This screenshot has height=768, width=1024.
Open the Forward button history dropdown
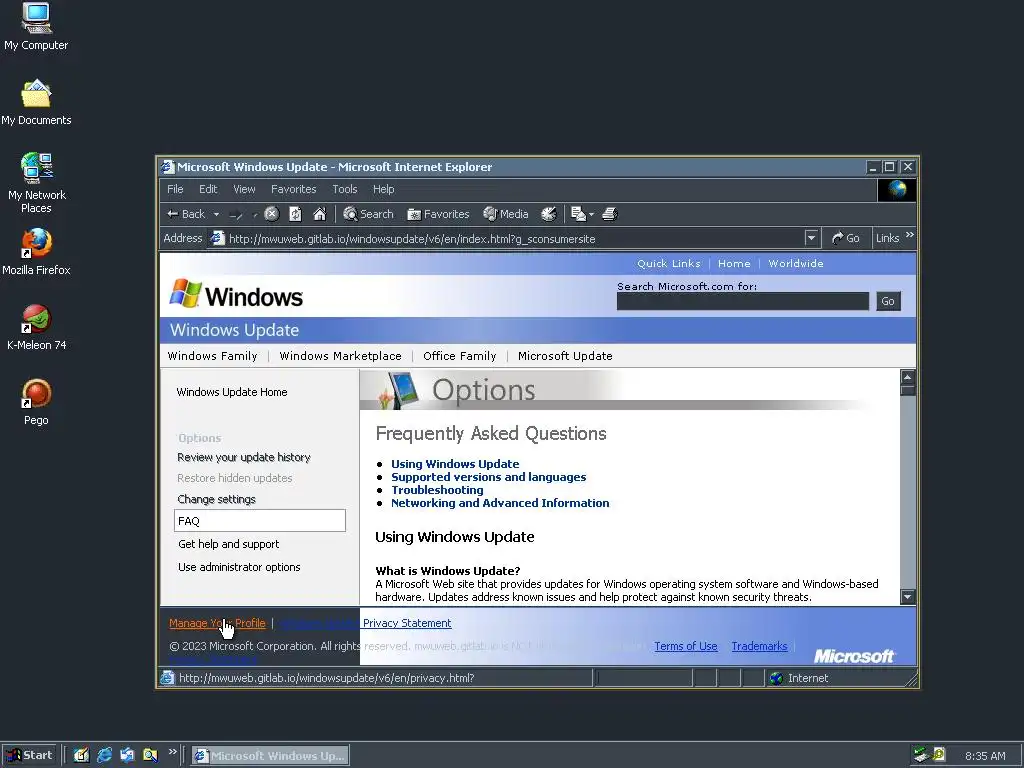click(255, 214)
